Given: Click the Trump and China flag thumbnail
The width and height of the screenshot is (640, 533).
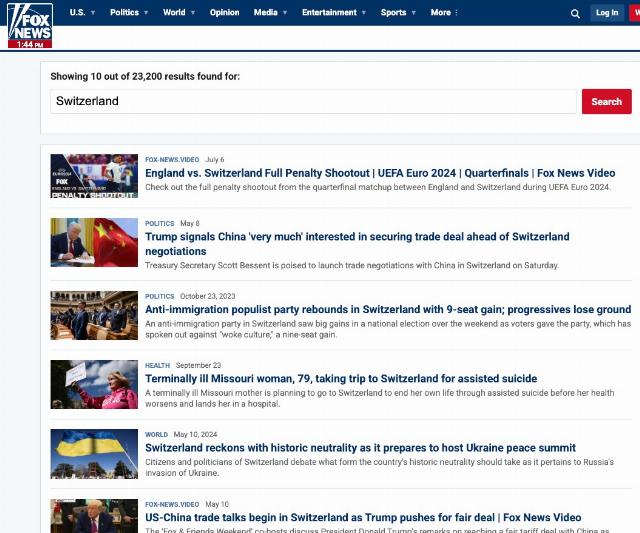Looking at the screenshot, I should click(94, 242).
